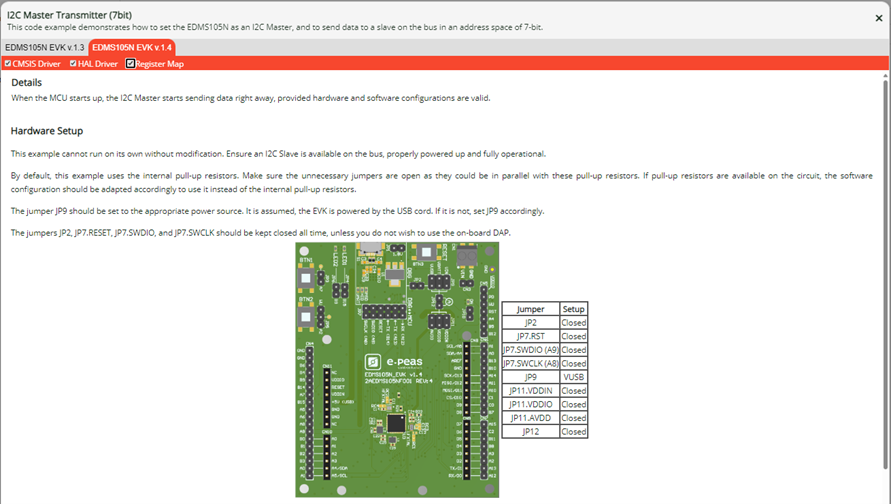Click the Hardware Setup heading

tap(47, 131)
